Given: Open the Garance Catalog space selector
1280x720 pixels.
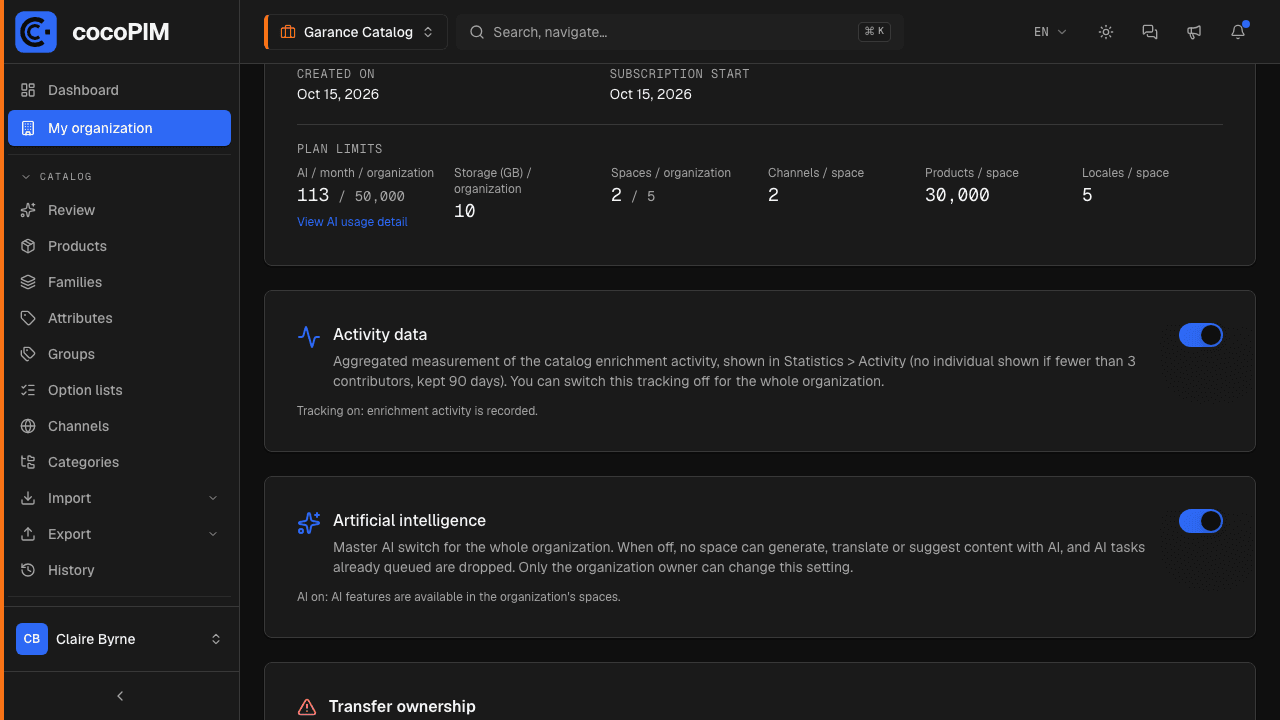Looking at the screenshot, I should point(356,32).
